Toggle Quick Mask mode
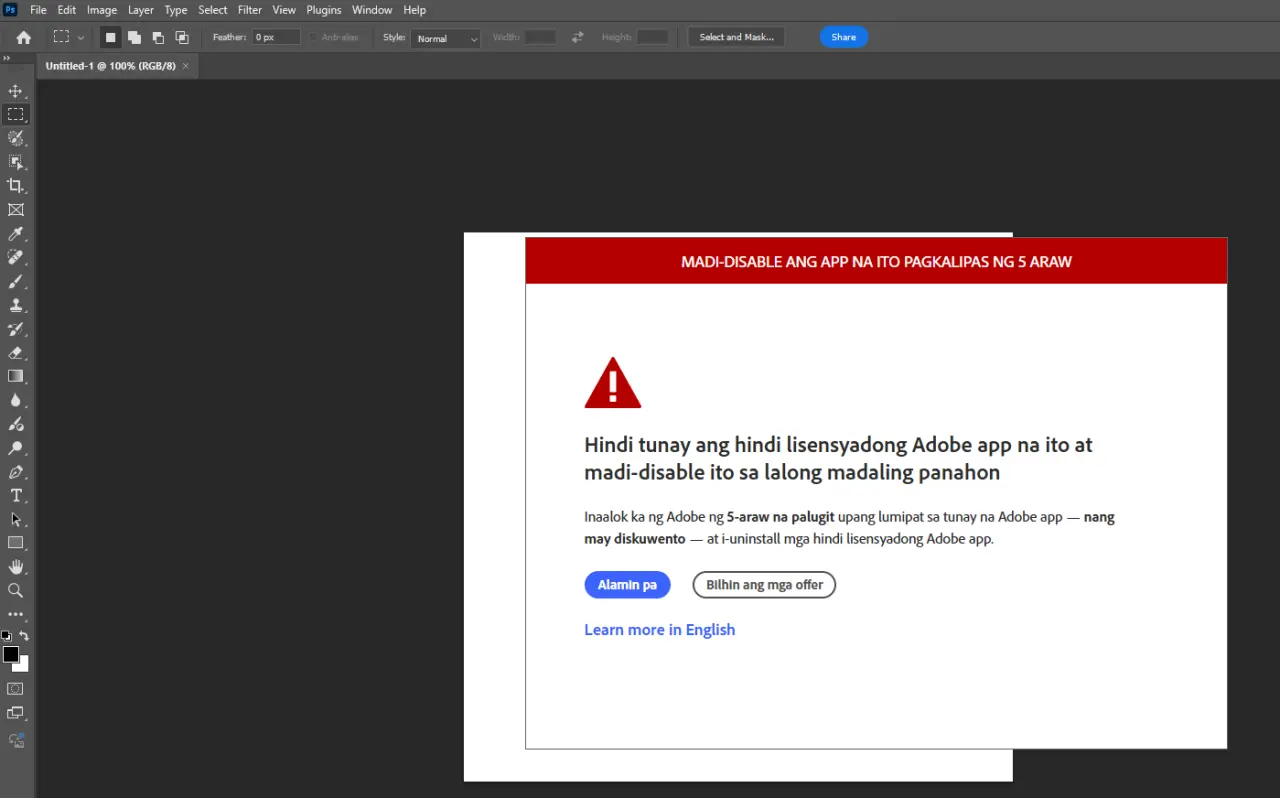 point(16,689)
